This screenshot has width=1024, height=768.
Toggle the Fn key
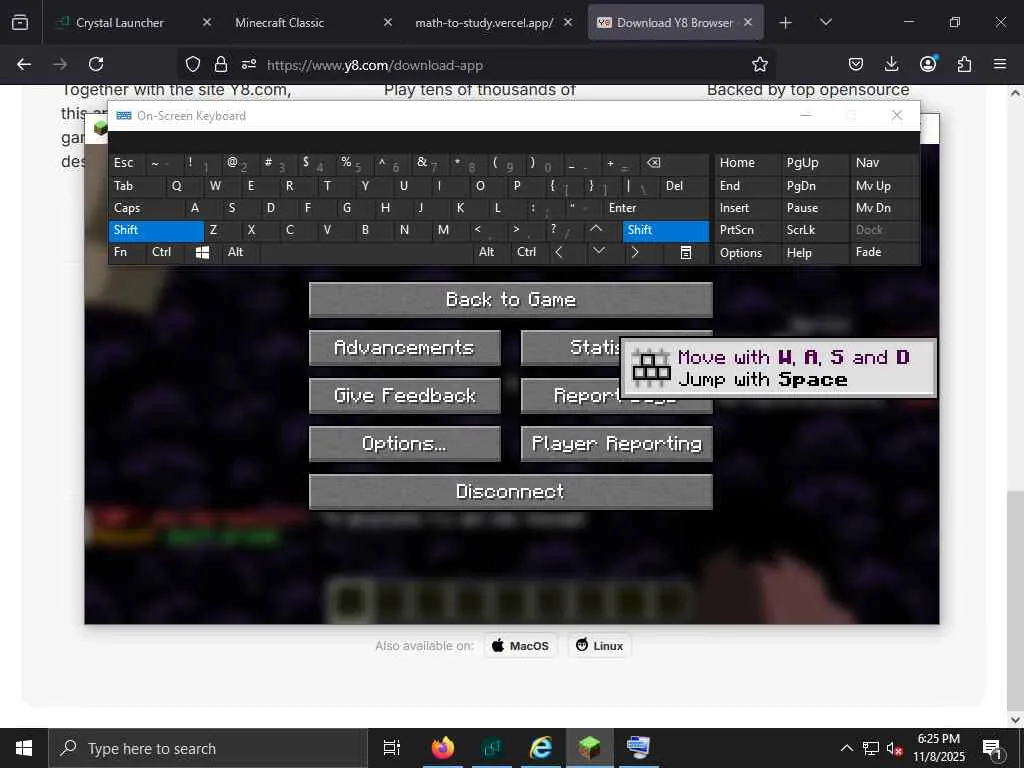coord(127,252)
